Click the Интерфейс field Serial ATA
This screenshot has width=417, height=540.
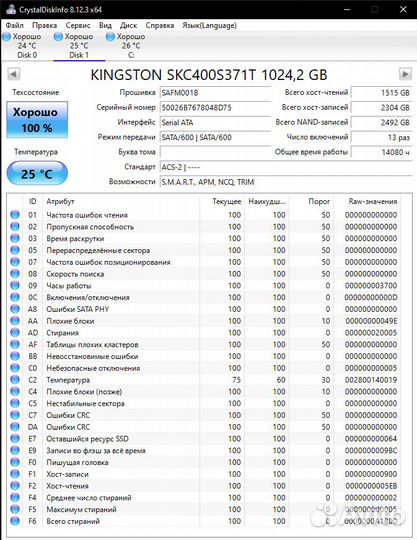[216, 123]
